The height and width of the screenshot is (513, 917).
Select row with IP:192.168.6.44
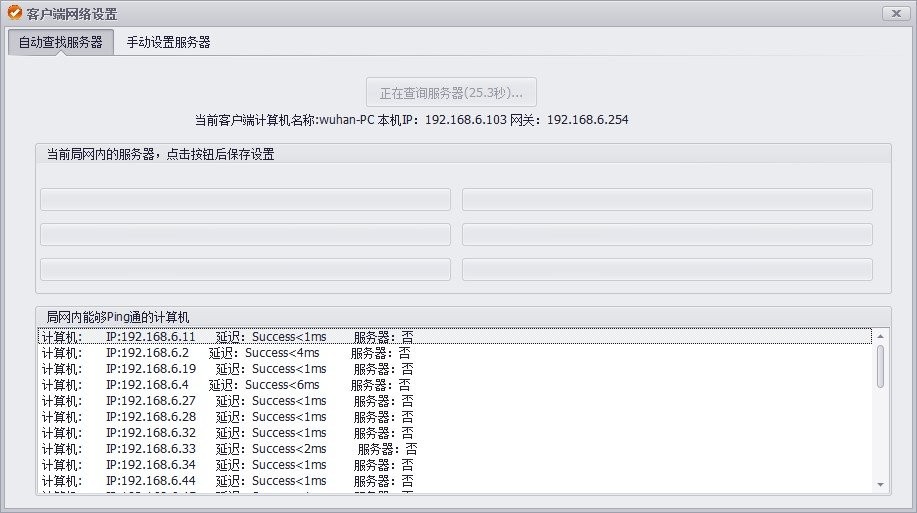(x=455, y=481)
